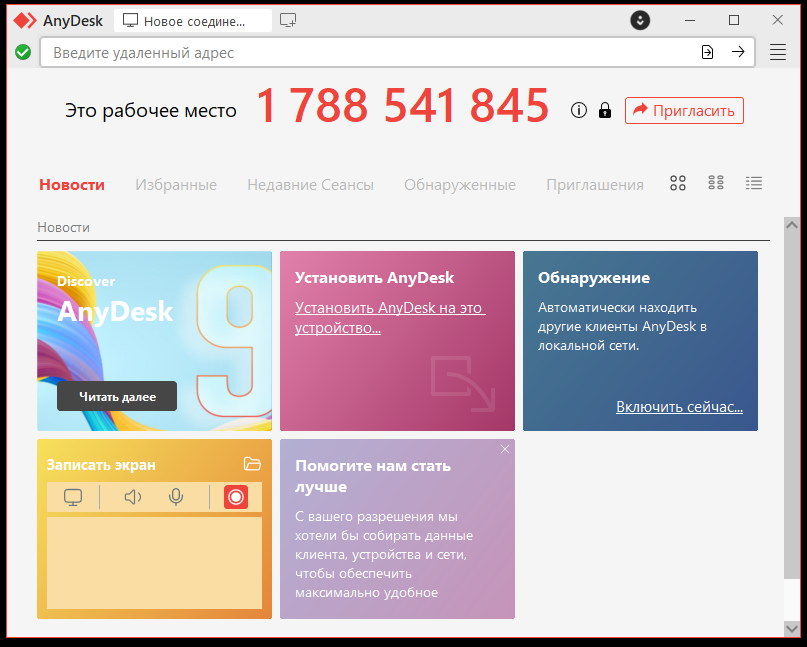Toggle screen capture monitor icon in recorder
Image resolution: width=807 pixels, height=647 pixels.
[x=73, y=497]
